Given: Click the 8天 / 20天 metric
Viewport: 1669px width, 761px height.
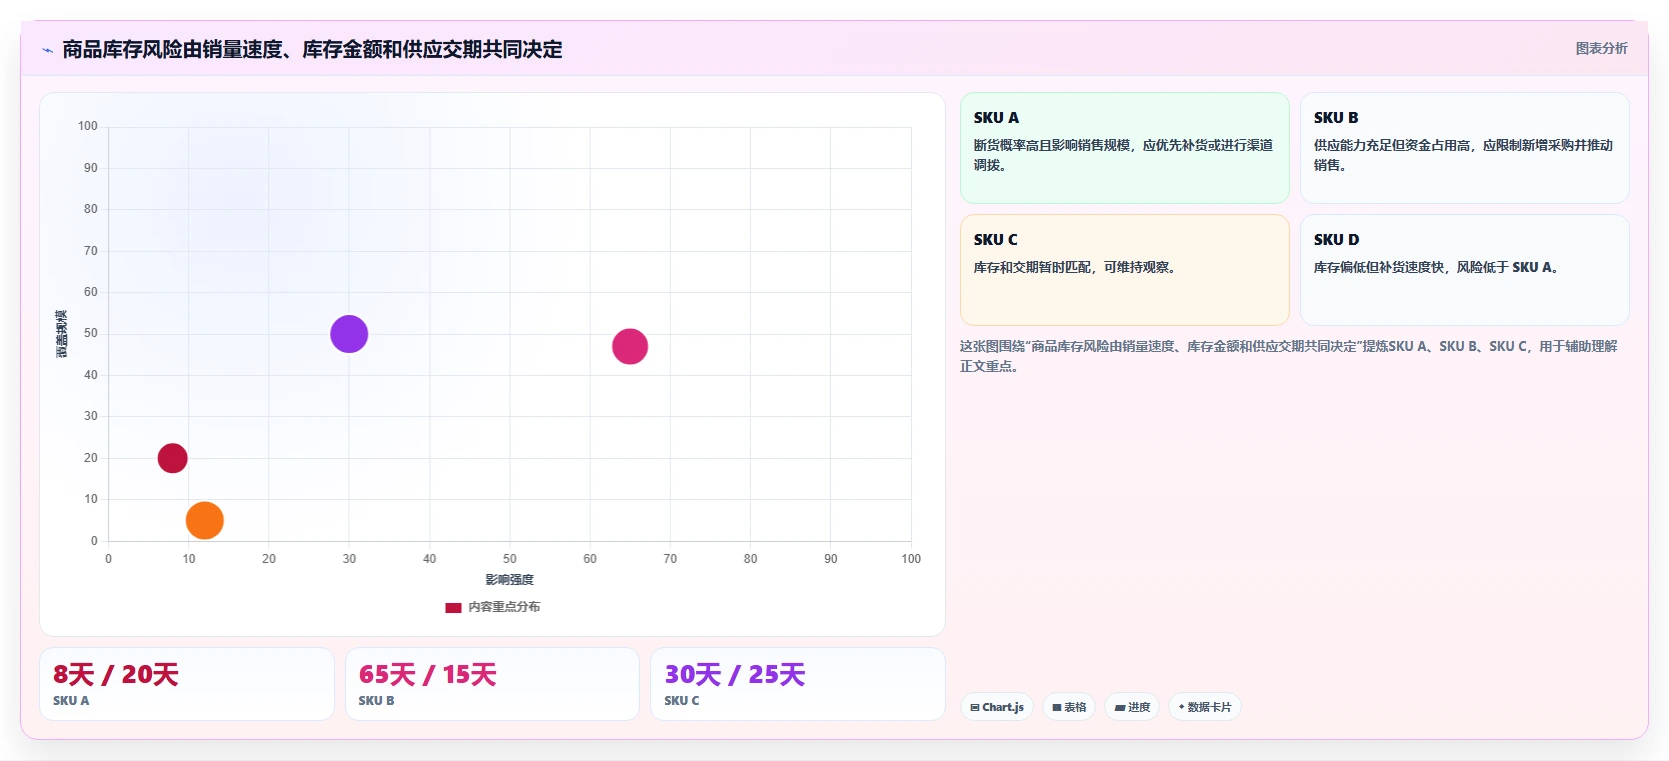Looking at the screenshot, I should 116,675.
